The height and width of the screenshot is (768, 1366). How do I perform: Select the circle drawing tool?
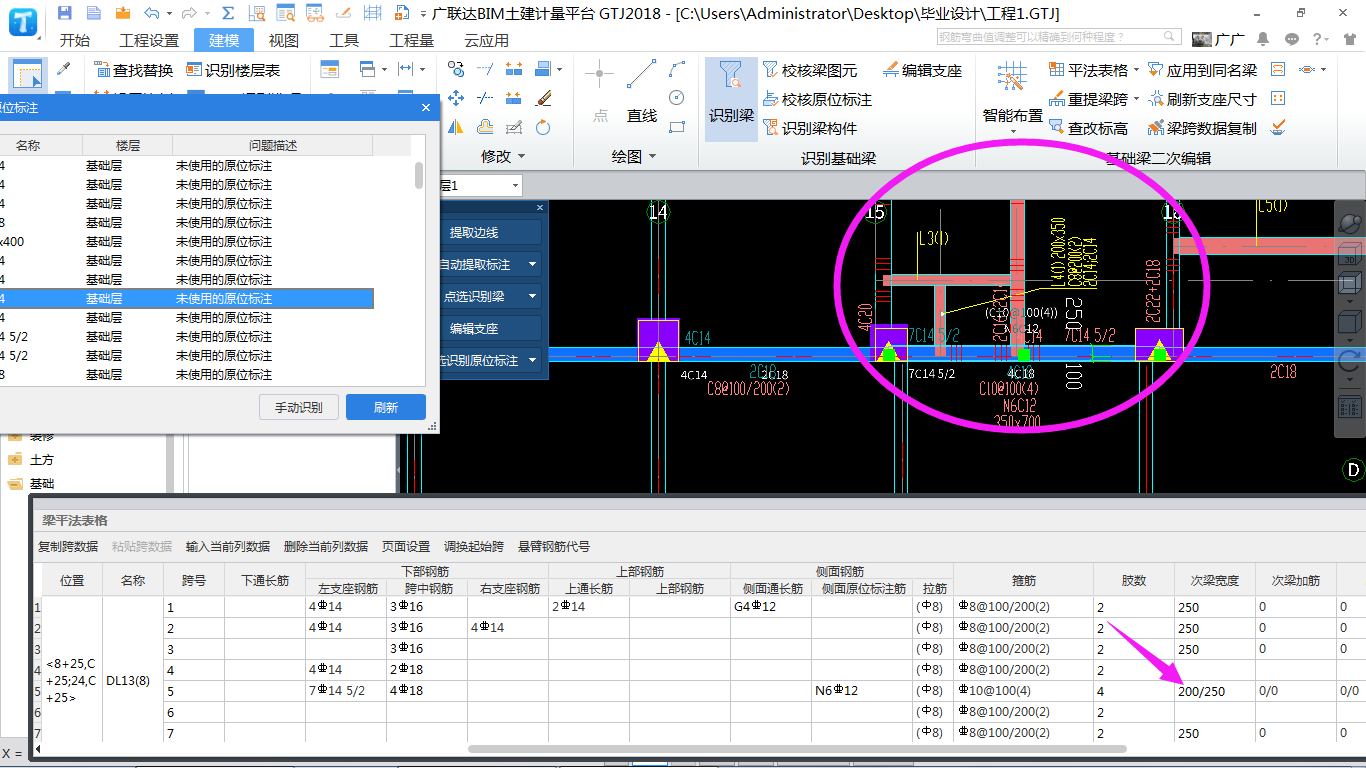click(677, 98)
